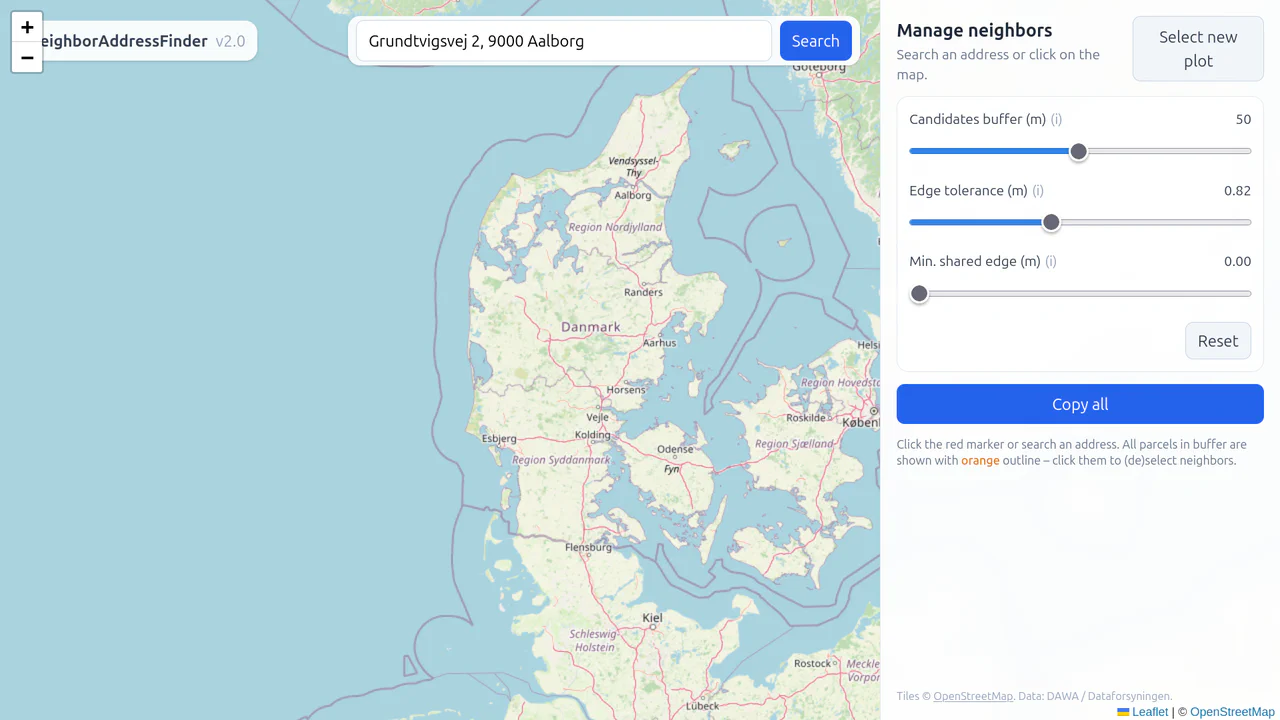Viewport: 1280px width, 720px height.
Task: Zoom in on the map
Action: (27, 27)
